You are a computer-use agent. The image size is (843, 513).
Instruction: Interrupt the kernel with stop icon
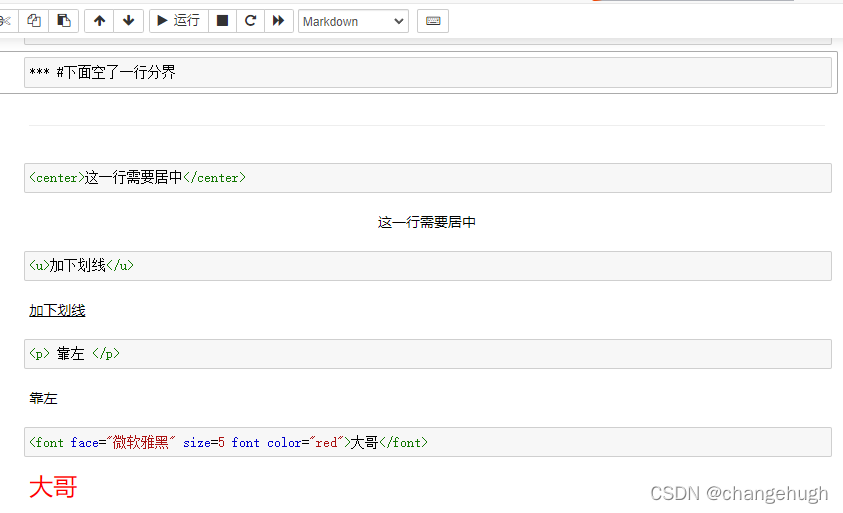(222, 21)
